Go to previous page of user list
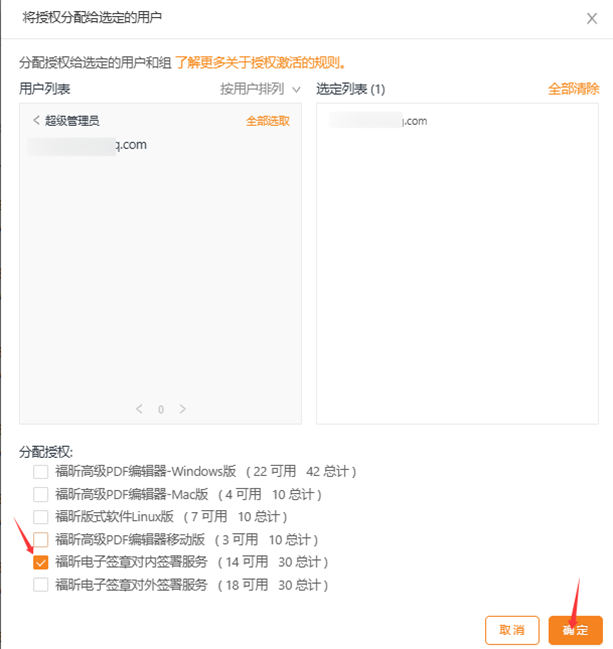Screen dimensions: 613x649 click(x=139, y=409)
